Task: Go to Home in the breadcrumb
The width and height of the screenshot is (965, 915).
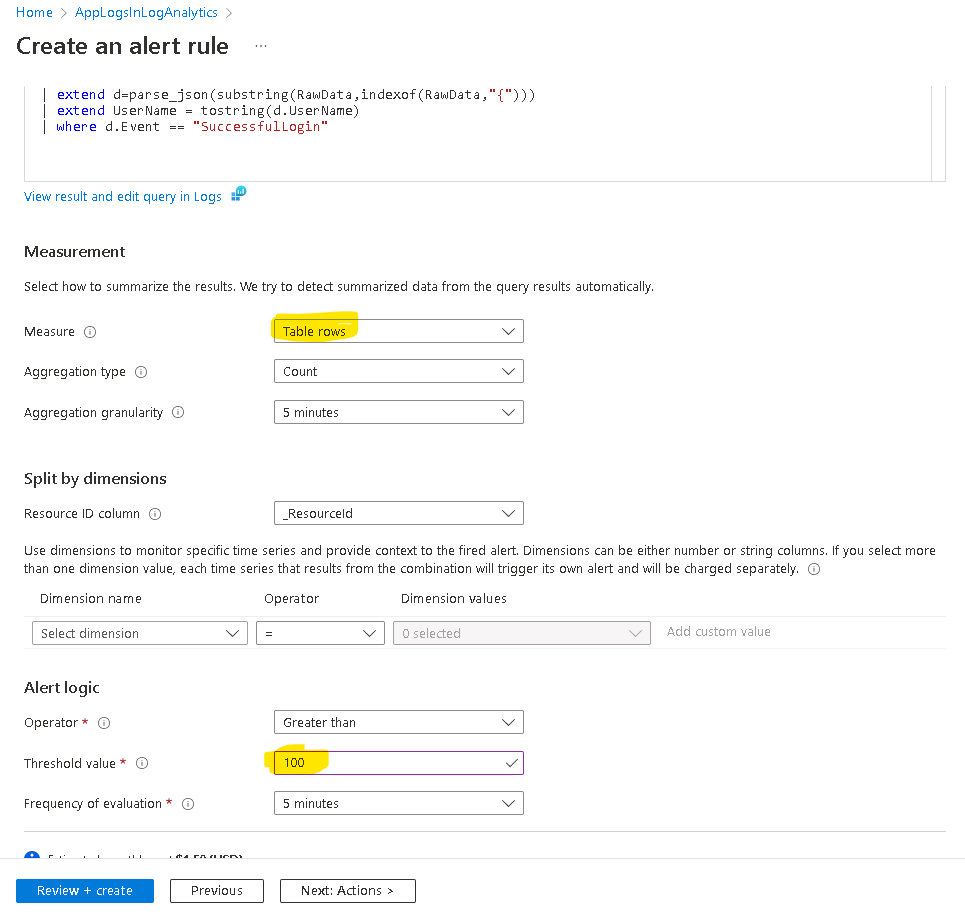Action: pyautogui.click(x=34, y=13)
